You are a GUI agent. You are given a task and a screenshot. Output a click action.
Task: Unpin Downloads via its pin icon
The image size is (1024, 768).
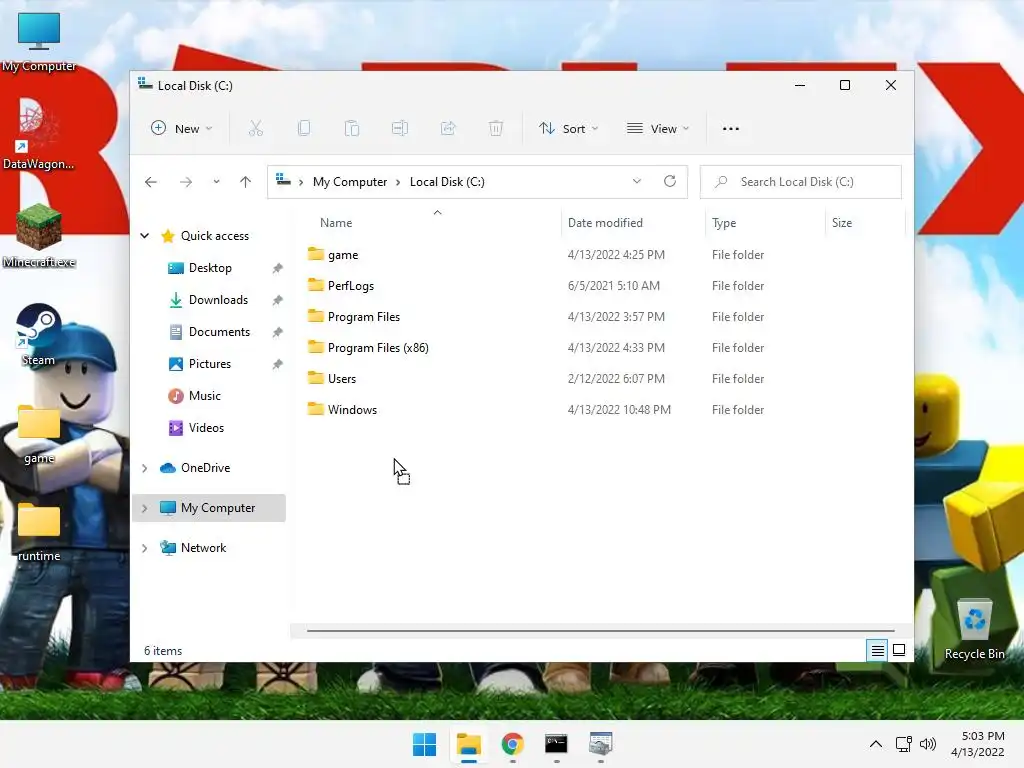[278, 300]
